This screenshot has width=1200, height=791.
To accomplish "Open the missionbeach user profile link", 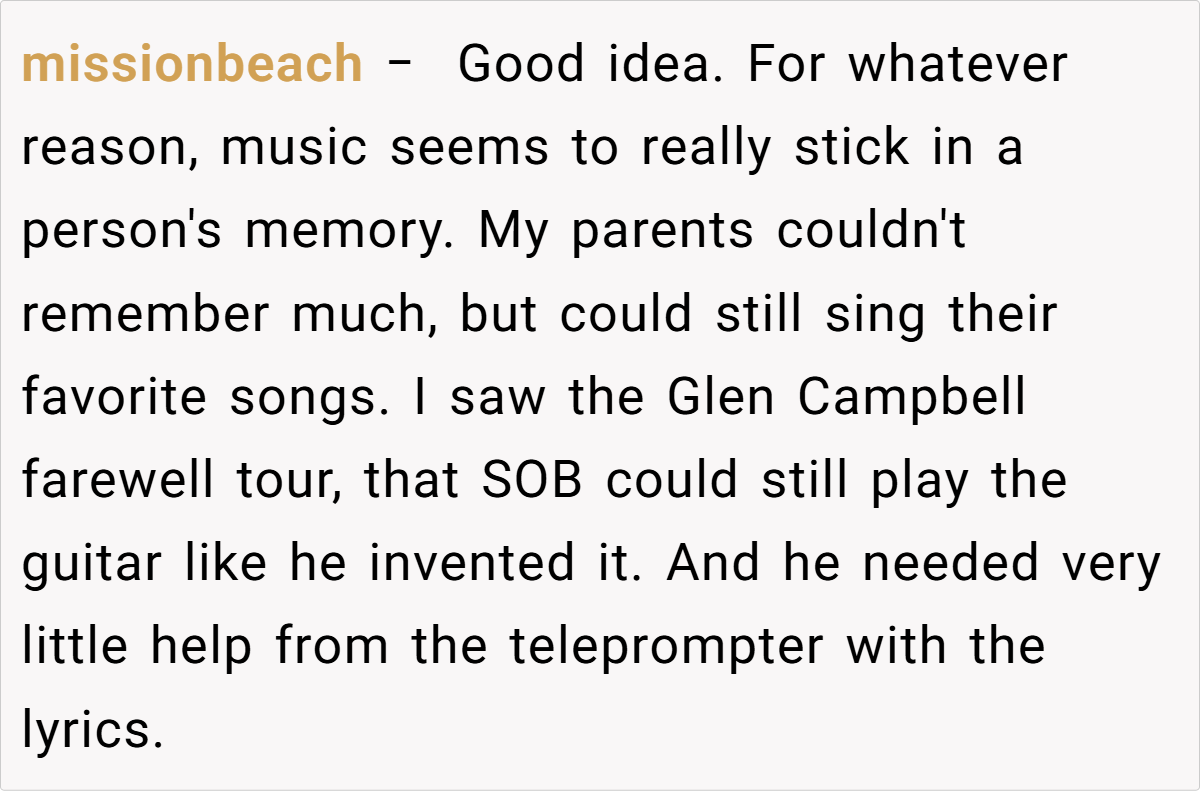I will (x=192, y=66).
